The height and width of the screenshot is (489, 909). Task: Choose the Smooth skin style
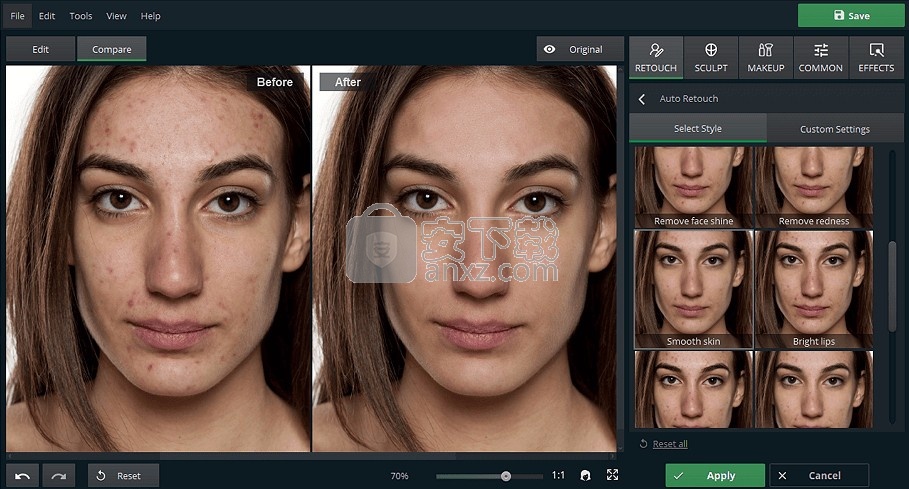click(693, 289)
